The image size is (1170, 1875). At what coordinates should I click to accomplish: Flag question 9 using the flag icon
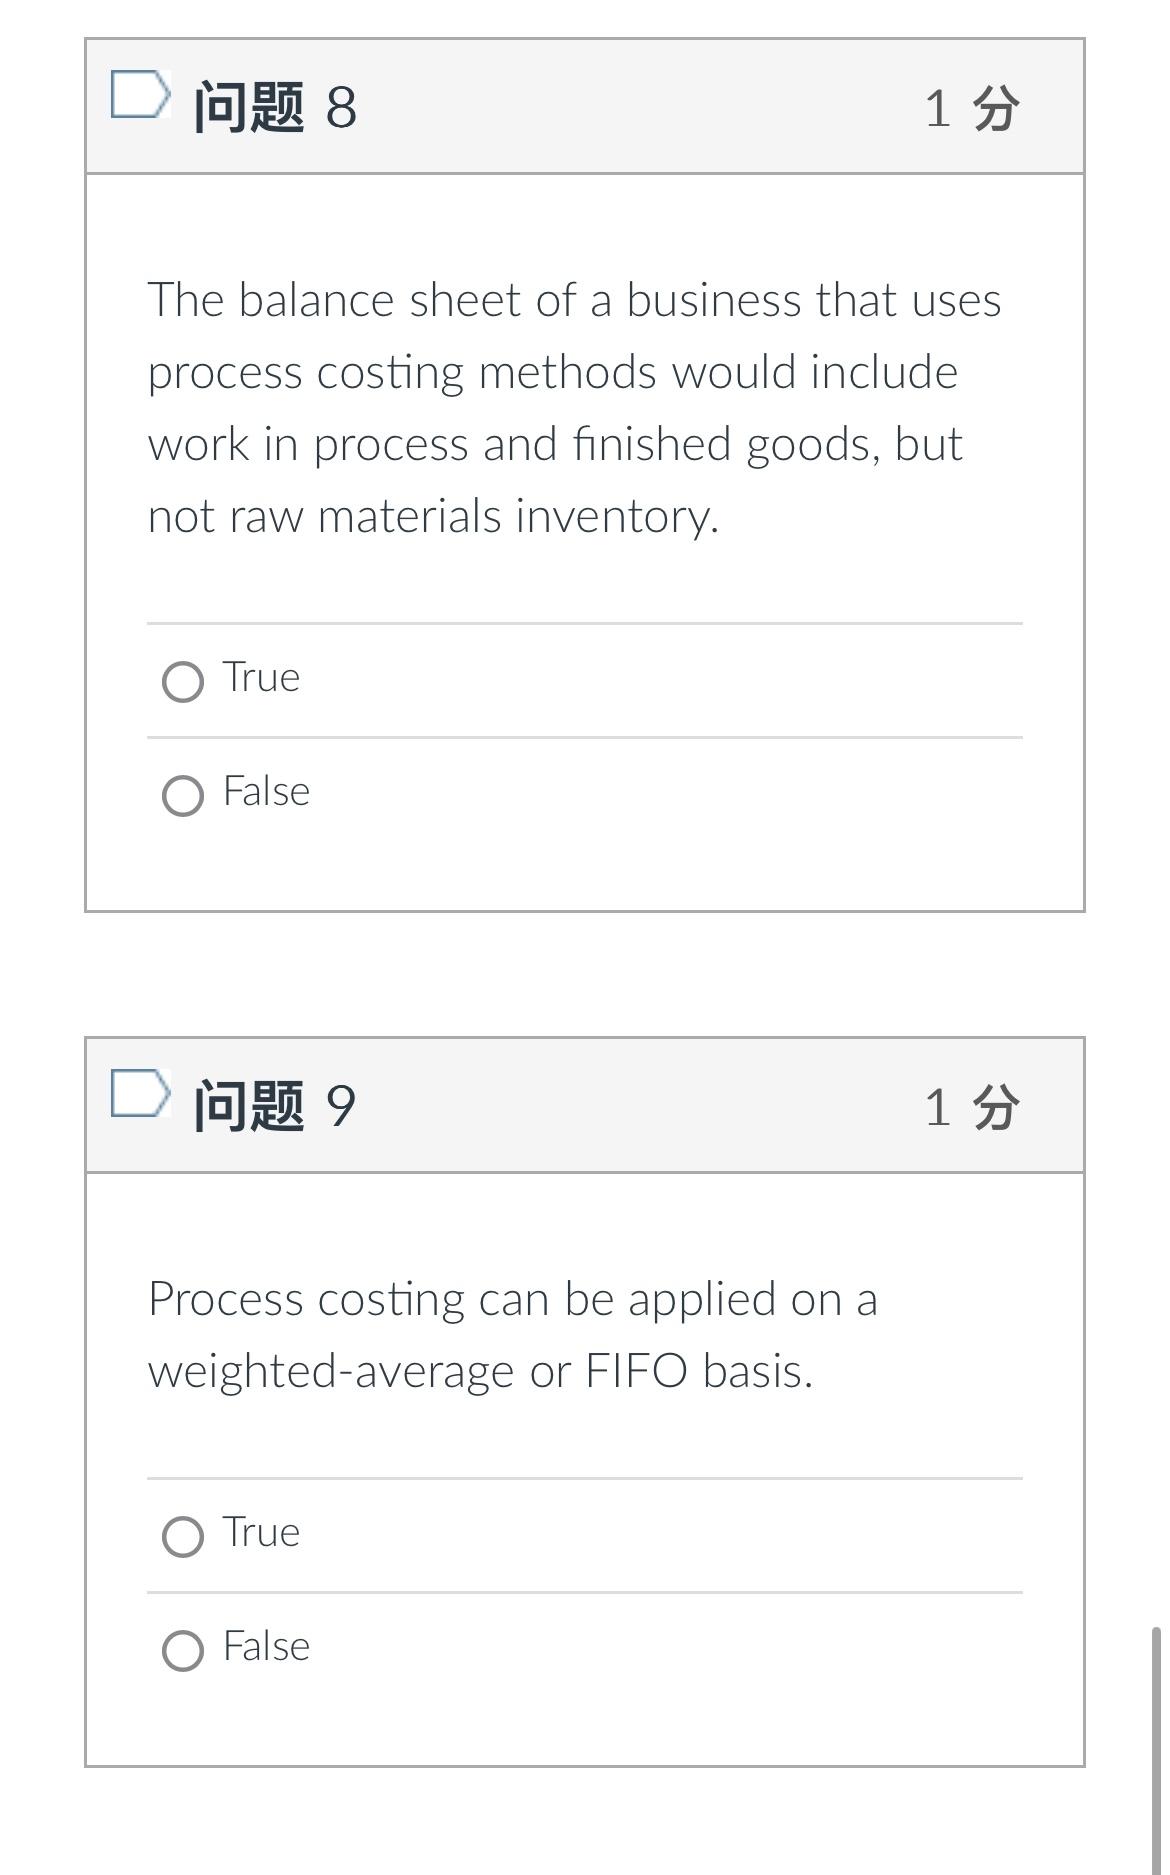(138, 1093)
